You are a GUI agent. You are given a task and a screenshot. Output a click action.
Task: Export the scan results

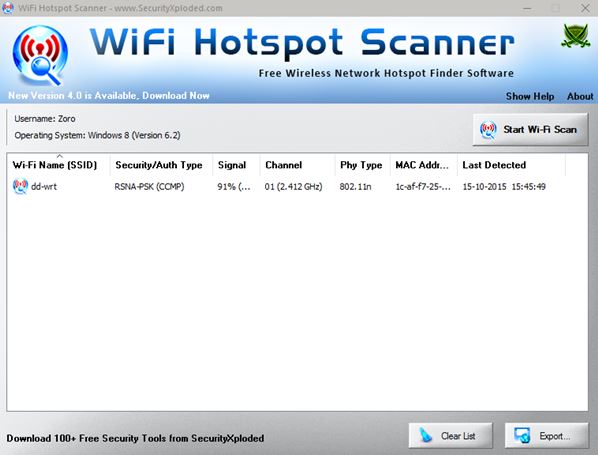click(547, 436)
